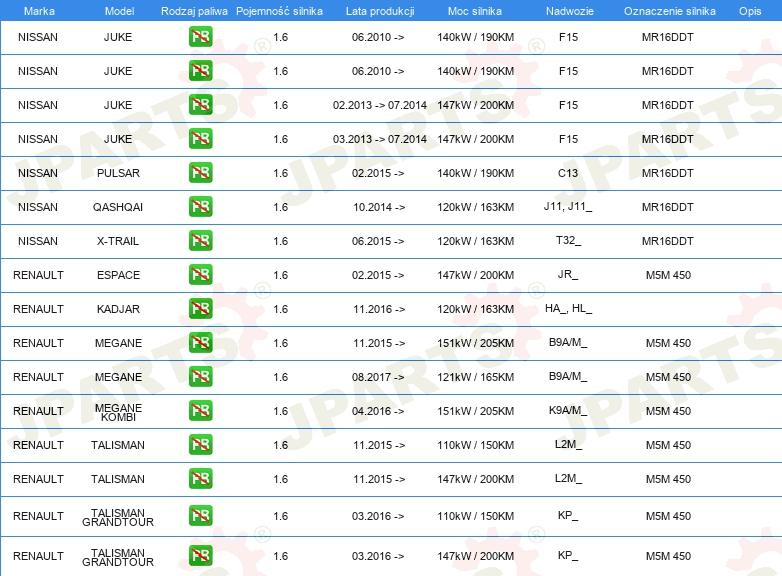Click fuel icon in last Talisman Grandtour row
782x576 pixels.
point(200,556)
